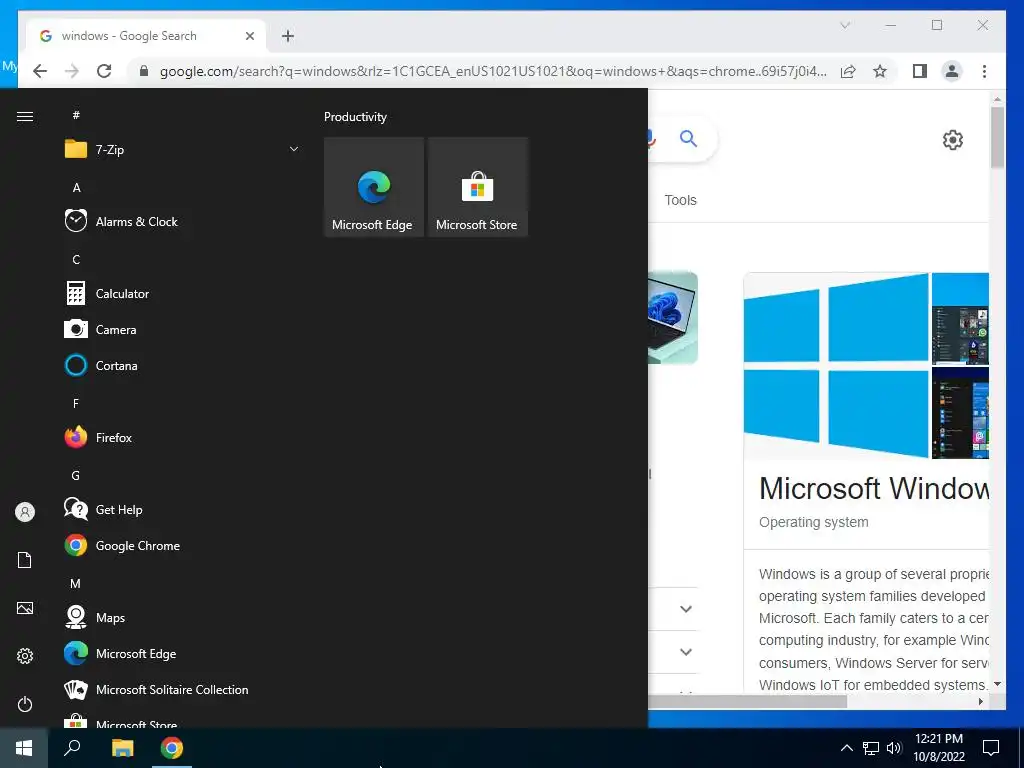Launch Alarms & Clock from app list

181,221
